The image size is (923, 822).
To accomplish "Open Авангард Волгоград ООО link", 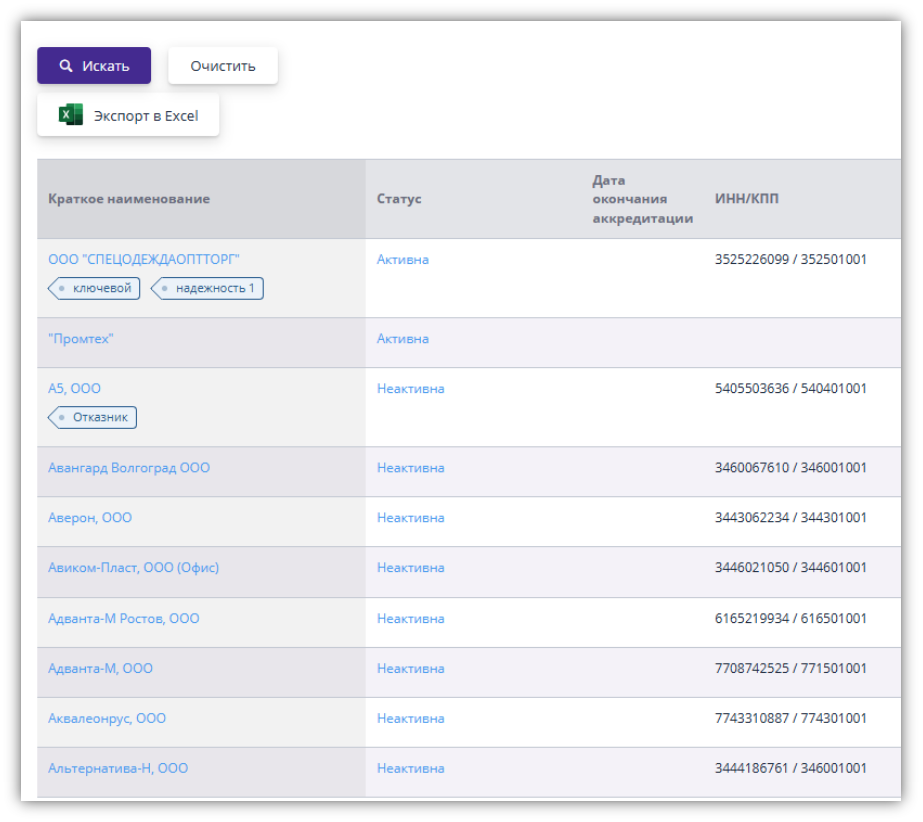I will point(129,468).
